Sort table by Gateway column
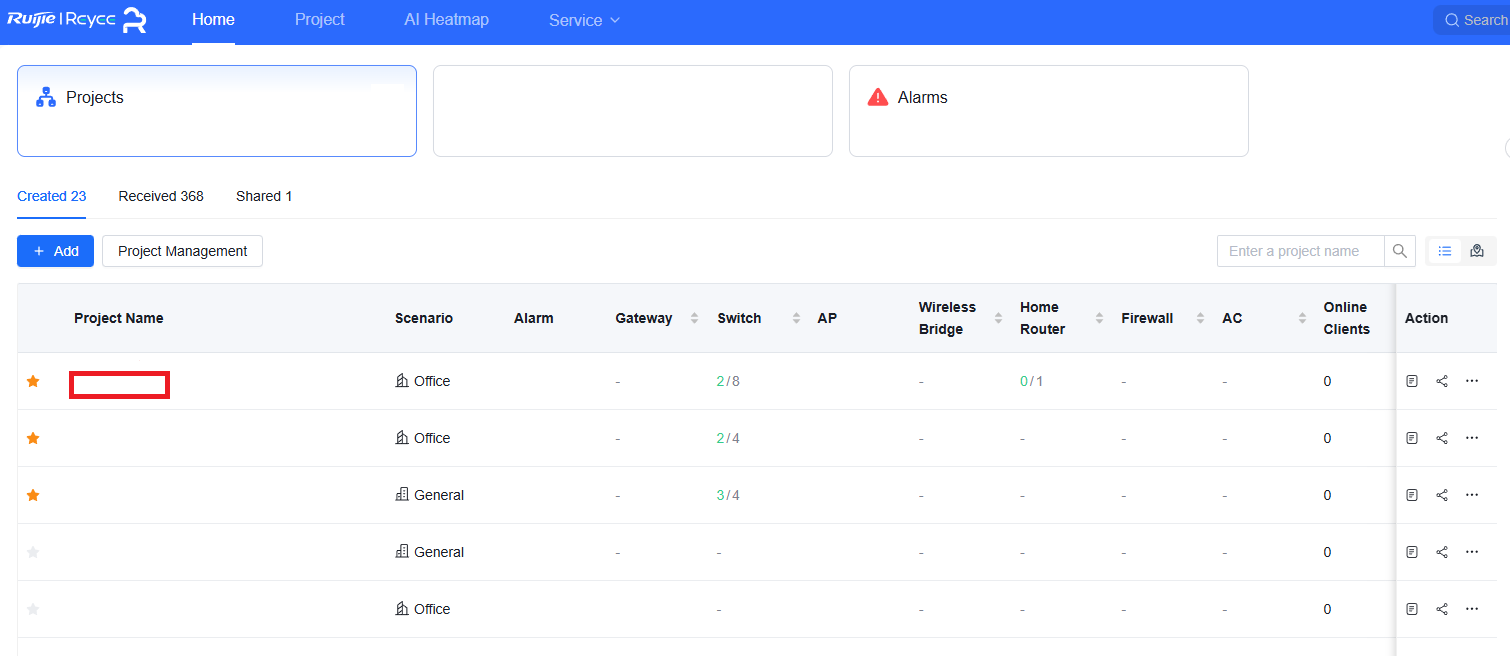Image resolution: width=1510 pixels, height=656 pixels. (x=695, y=318)
